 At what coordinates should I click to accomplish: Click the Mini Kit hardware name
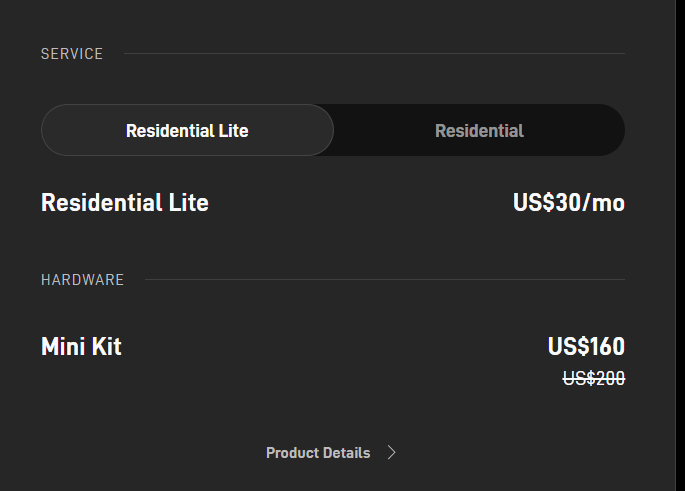[x=81, y=347]
